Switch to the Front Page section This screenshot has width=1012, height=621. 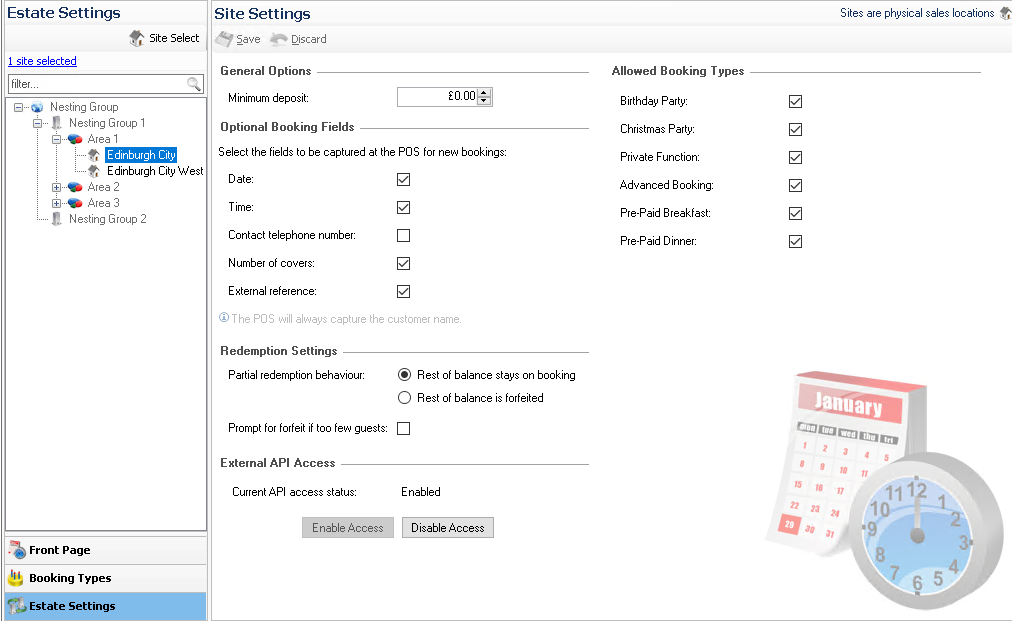tap(59, 550)
